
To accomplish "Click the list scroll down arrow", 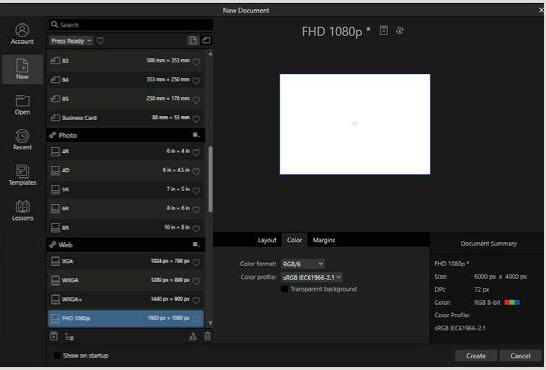I will (x=210, y=323).
